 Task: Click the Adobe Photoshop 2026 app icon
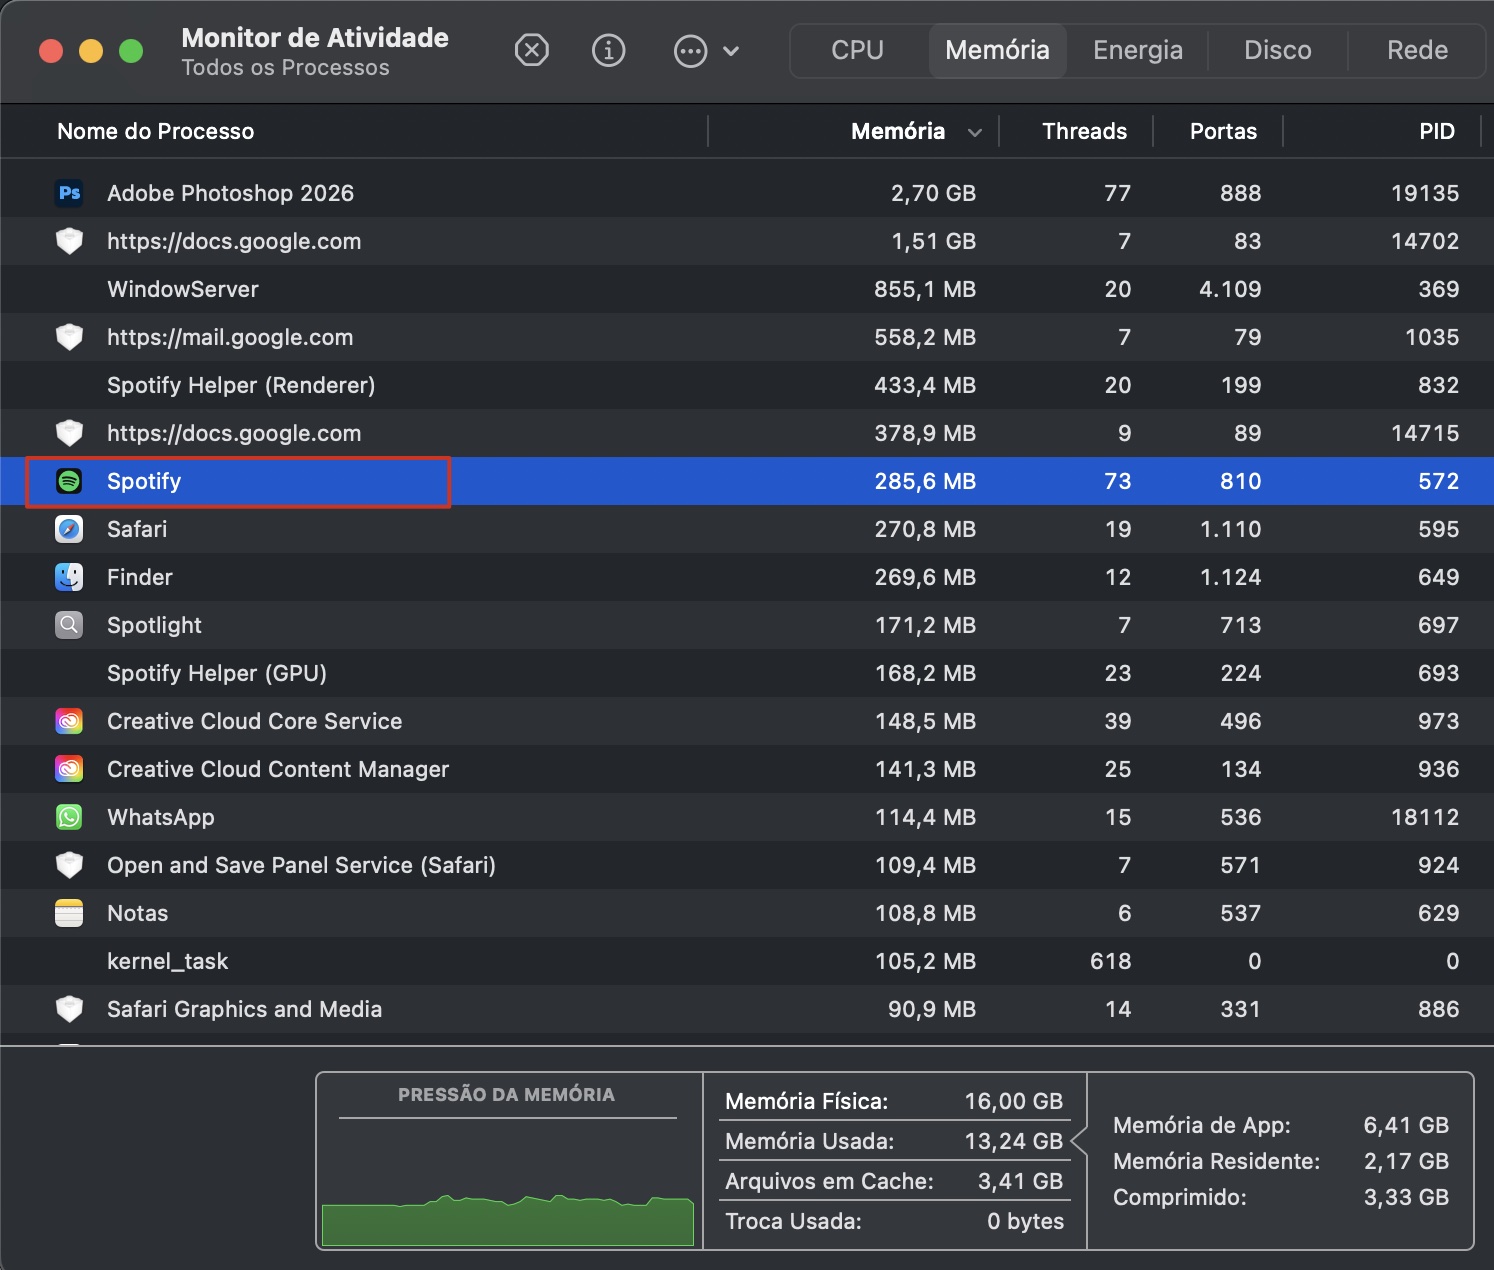pyautogui.click(x=69, y=193)
